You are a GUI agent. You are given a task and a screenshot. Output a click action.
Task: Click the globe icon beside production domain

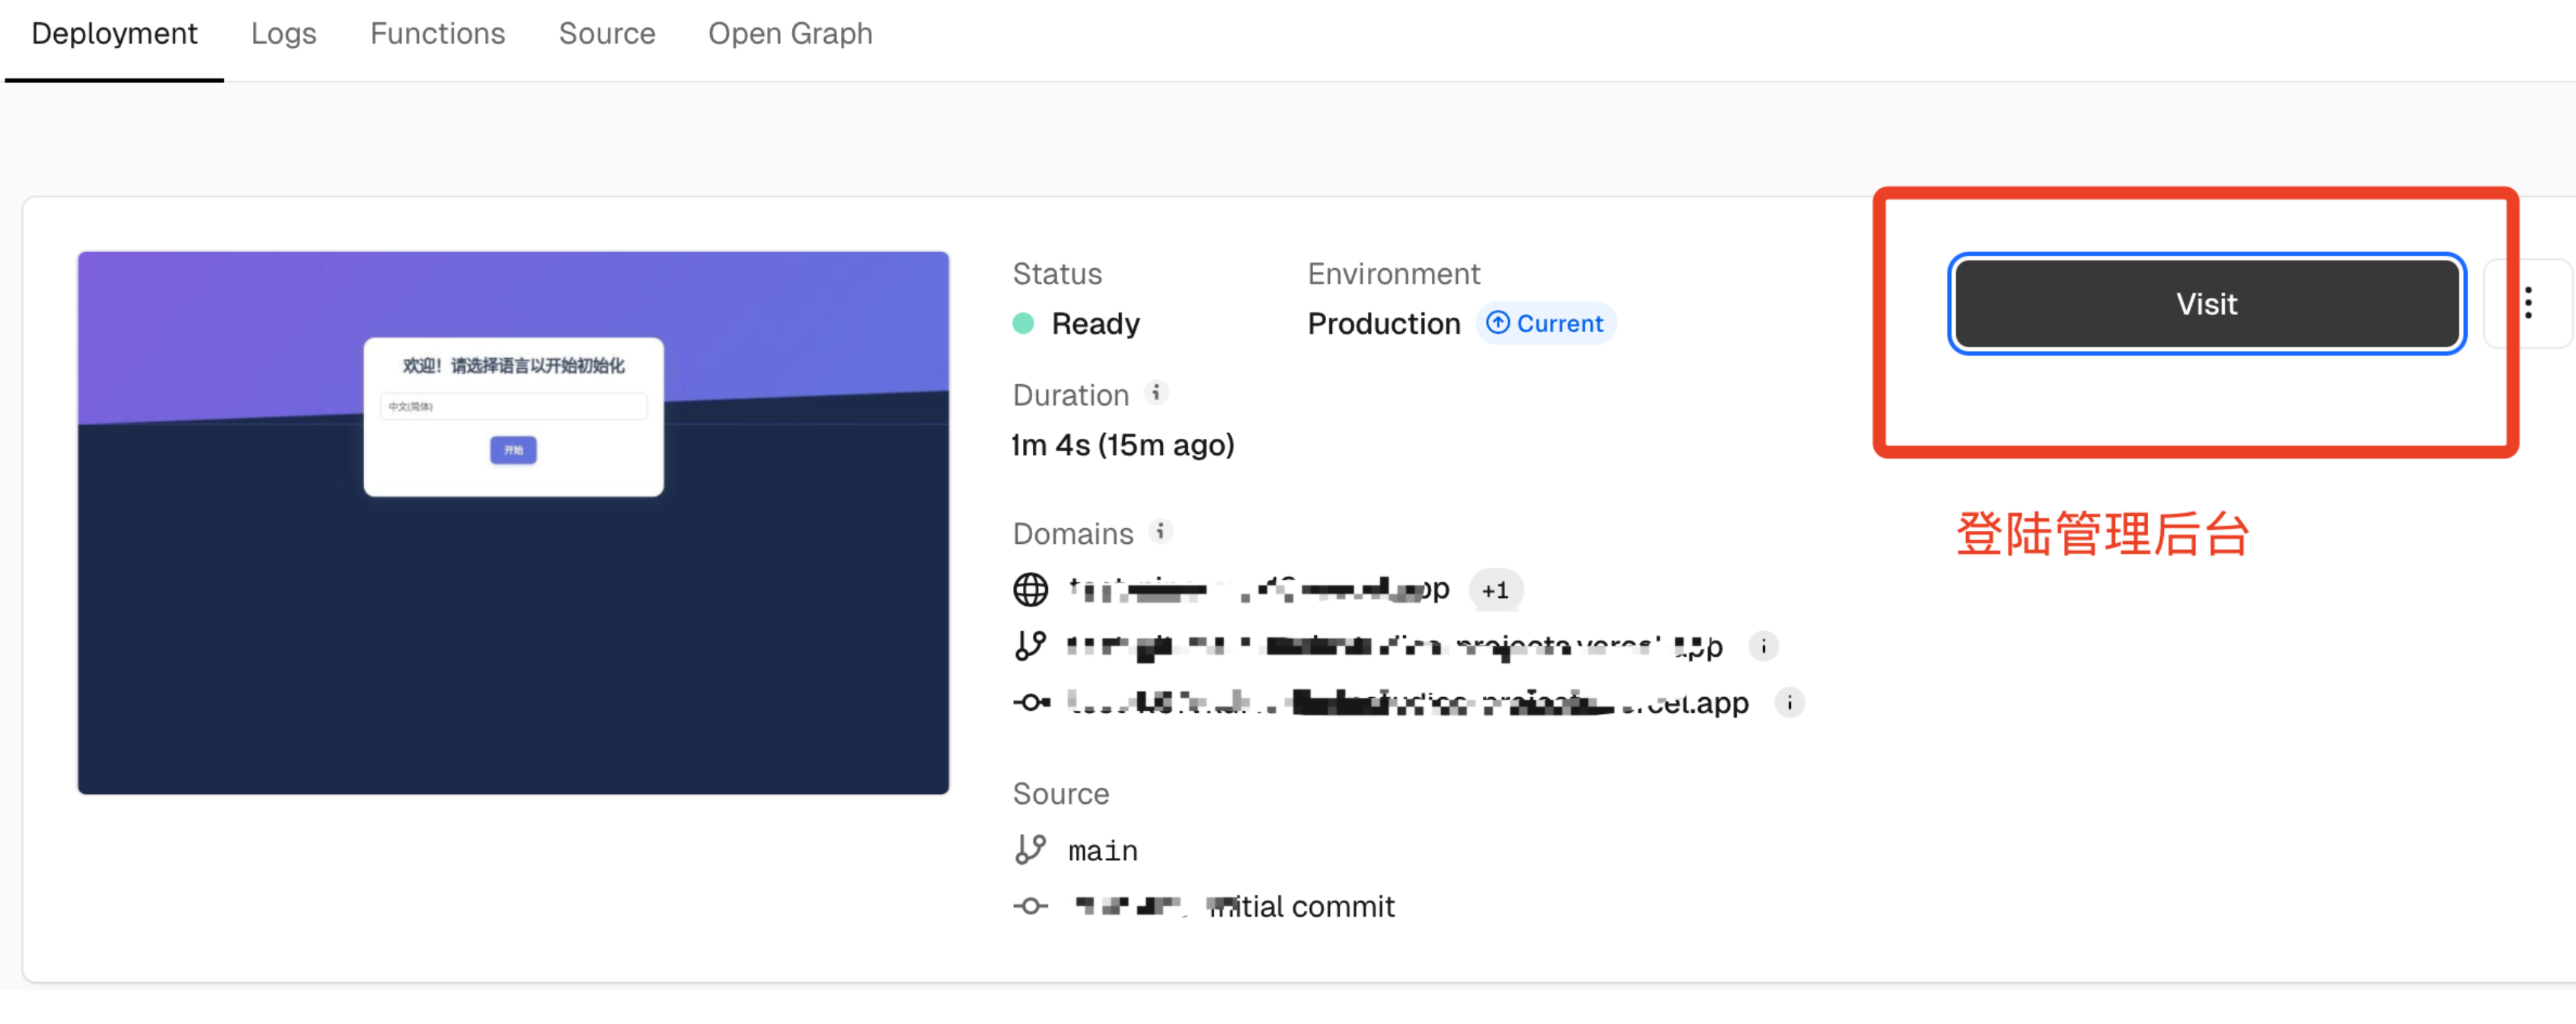1030,590
